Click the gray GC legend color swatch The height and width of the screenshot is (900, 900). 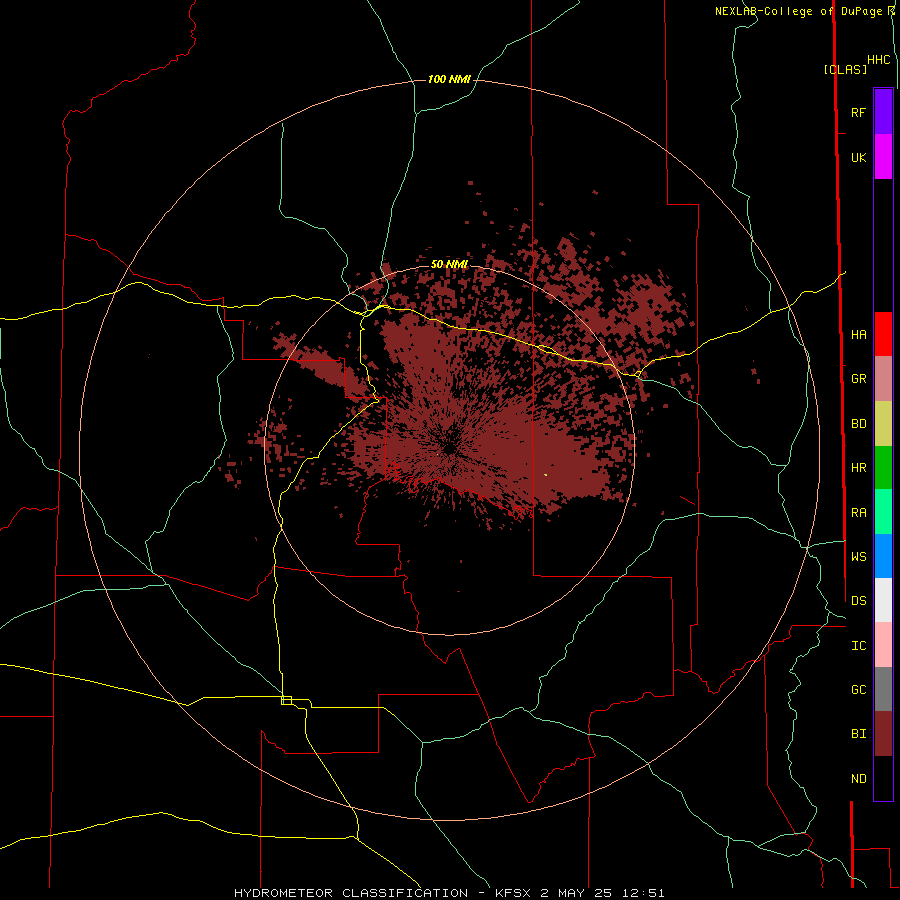[883, 689]
